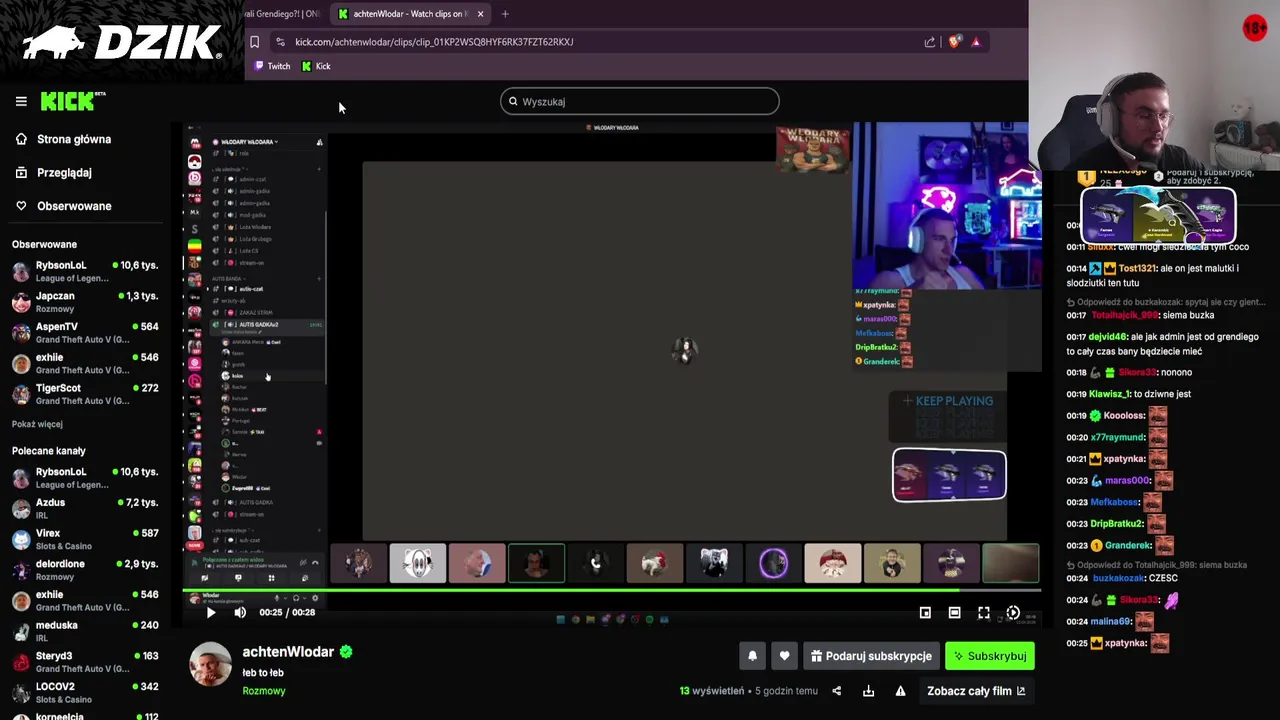Toggle theater mode on player
The height and width of the screenshot is (720, 1280).
[x=954, y=612]
